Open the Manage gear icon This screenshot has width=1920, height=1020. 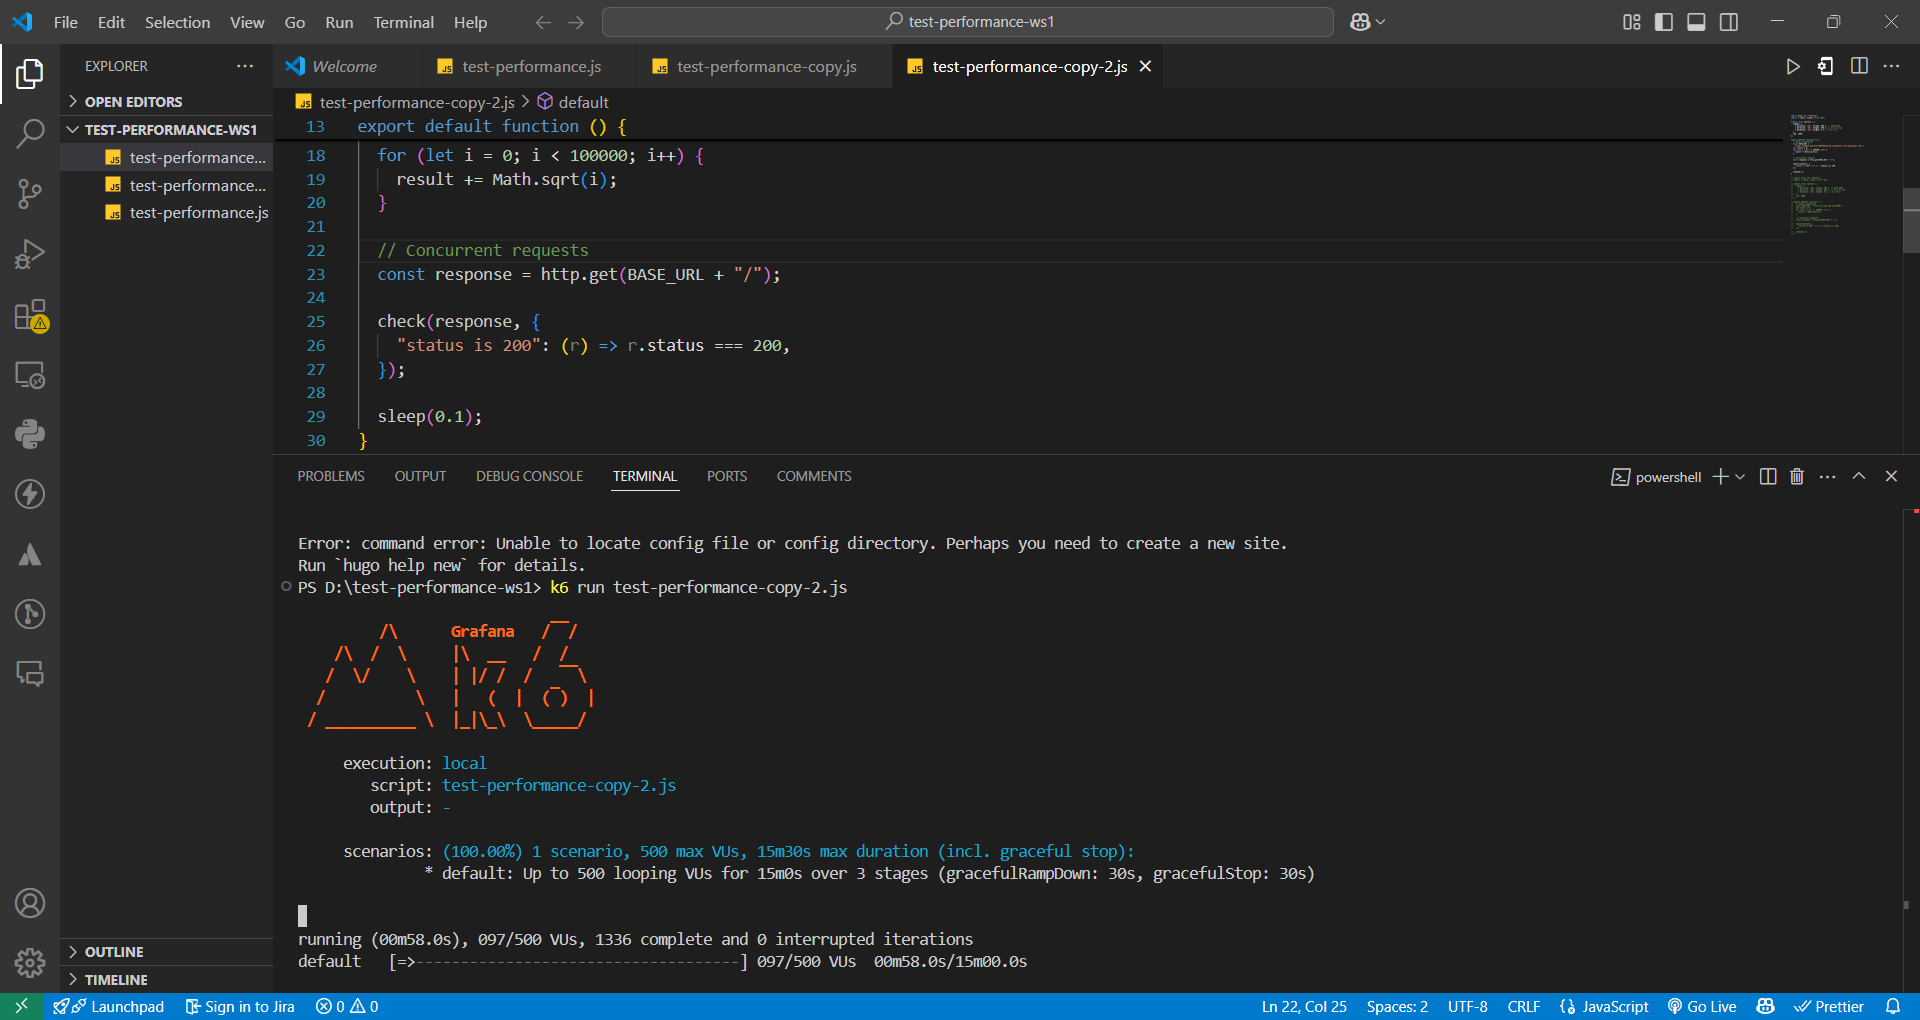(x=30, y=962)
